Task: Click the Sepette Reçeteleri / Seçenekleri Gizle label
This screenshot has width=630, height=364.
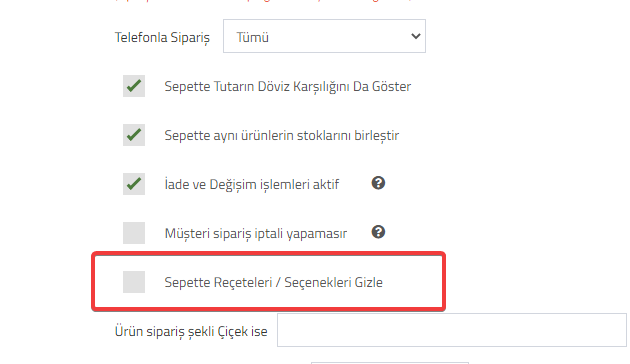Action: (x=273, y=282)
